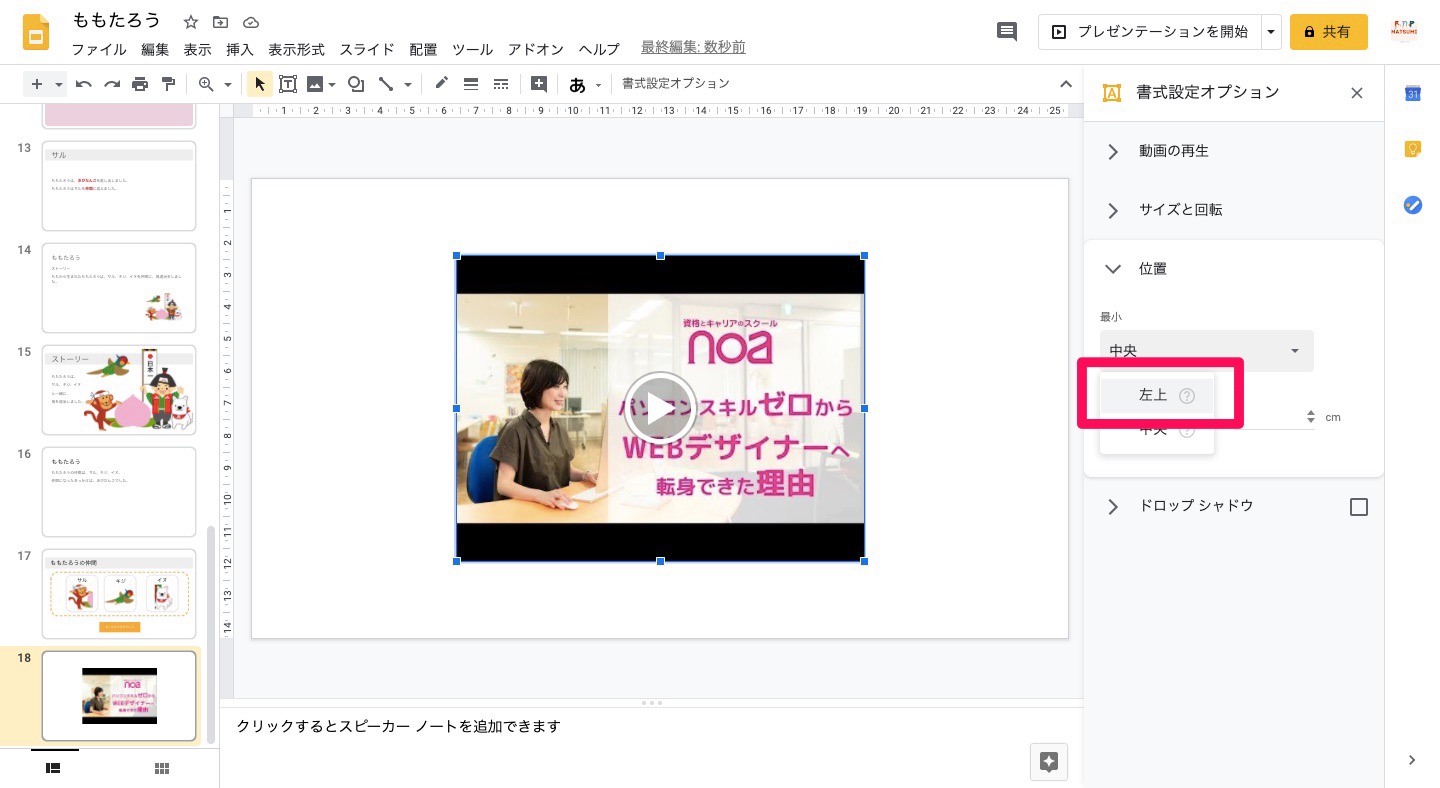Redo the last action
Viewport: 1440px width, 788px height.
pos(112,84)
